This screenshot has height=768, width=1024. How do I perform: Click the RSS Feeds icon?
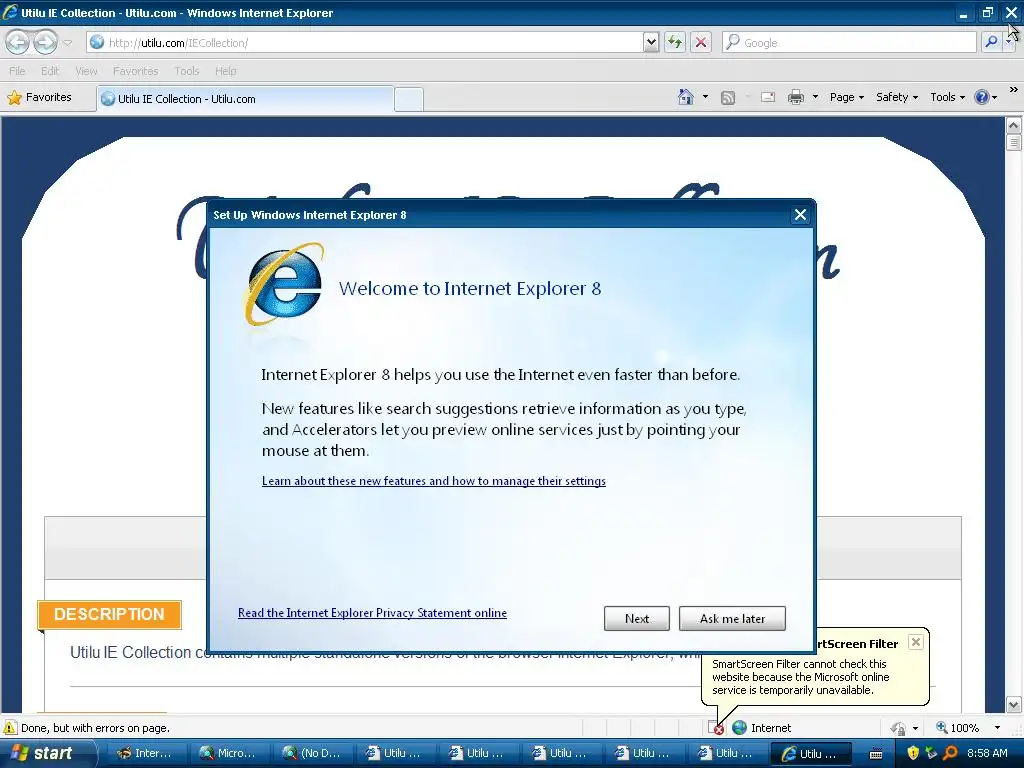tap(728, 97)
